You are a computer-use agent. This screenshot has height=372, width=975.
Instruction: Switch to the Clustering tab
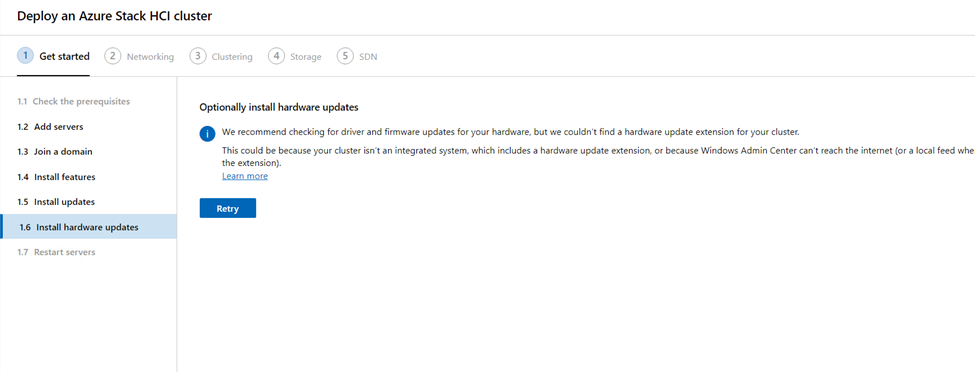click(221, 57)
